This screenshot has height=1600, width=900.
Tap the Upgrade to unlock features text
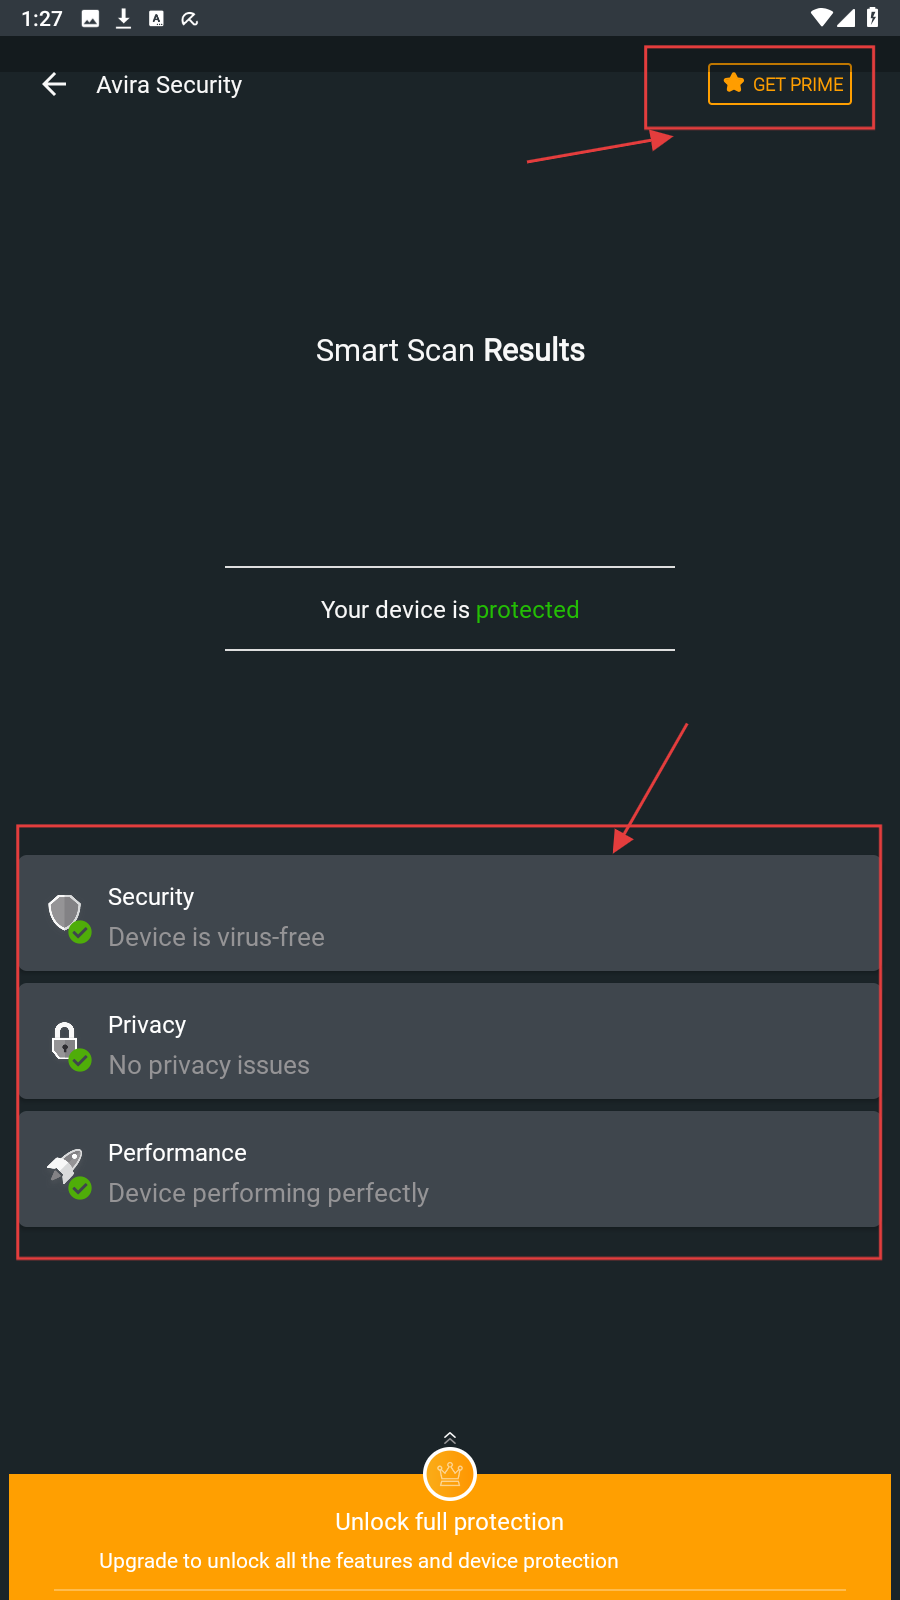coord(358,1561)
